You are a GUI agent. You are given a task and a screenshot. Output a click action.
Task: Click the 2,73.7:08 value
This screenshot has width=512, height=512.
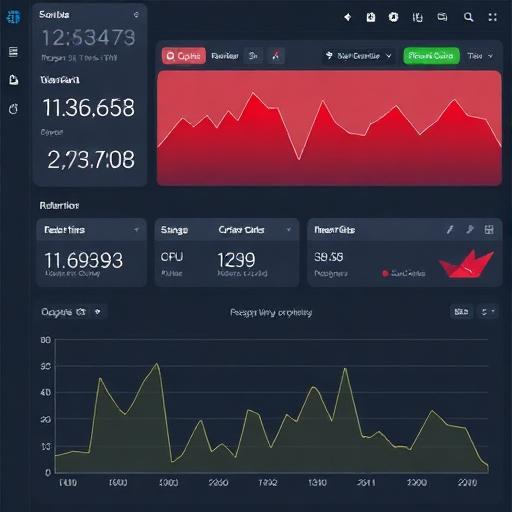click(91, 159)
